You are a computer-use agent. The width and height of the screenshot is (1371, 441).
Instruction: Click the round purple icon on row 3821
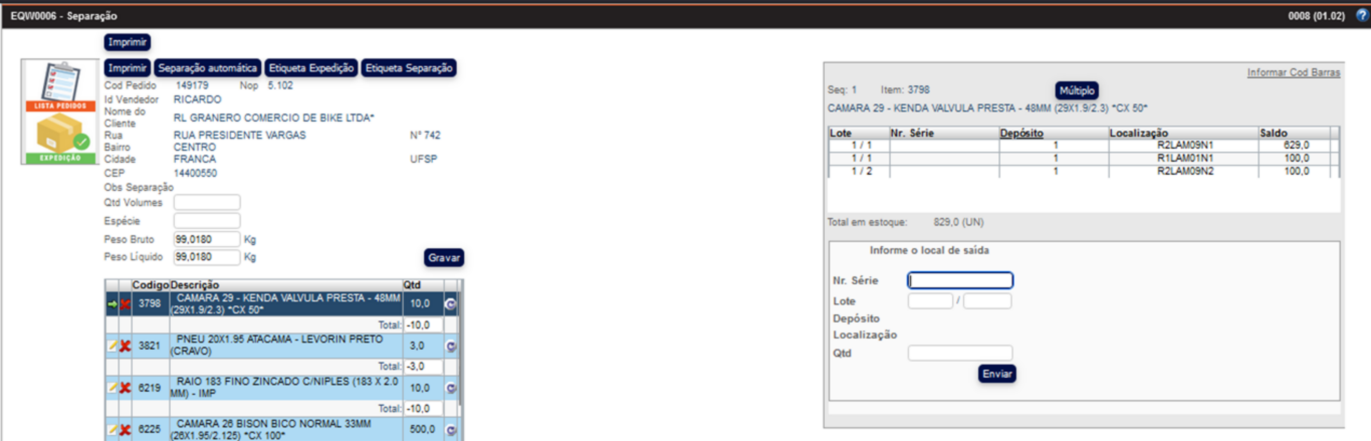450,345
